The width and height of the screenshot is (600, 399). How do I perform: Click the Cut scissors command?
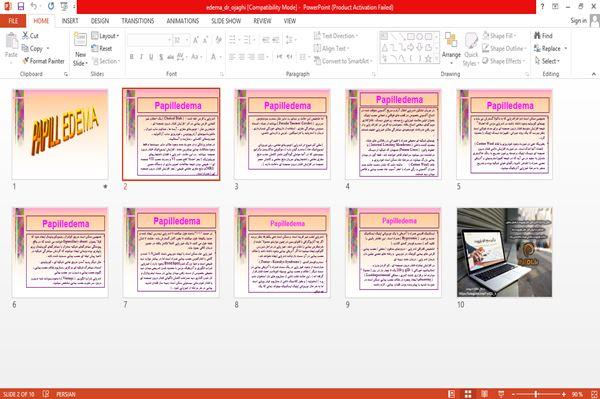click(x=30, y=36)
